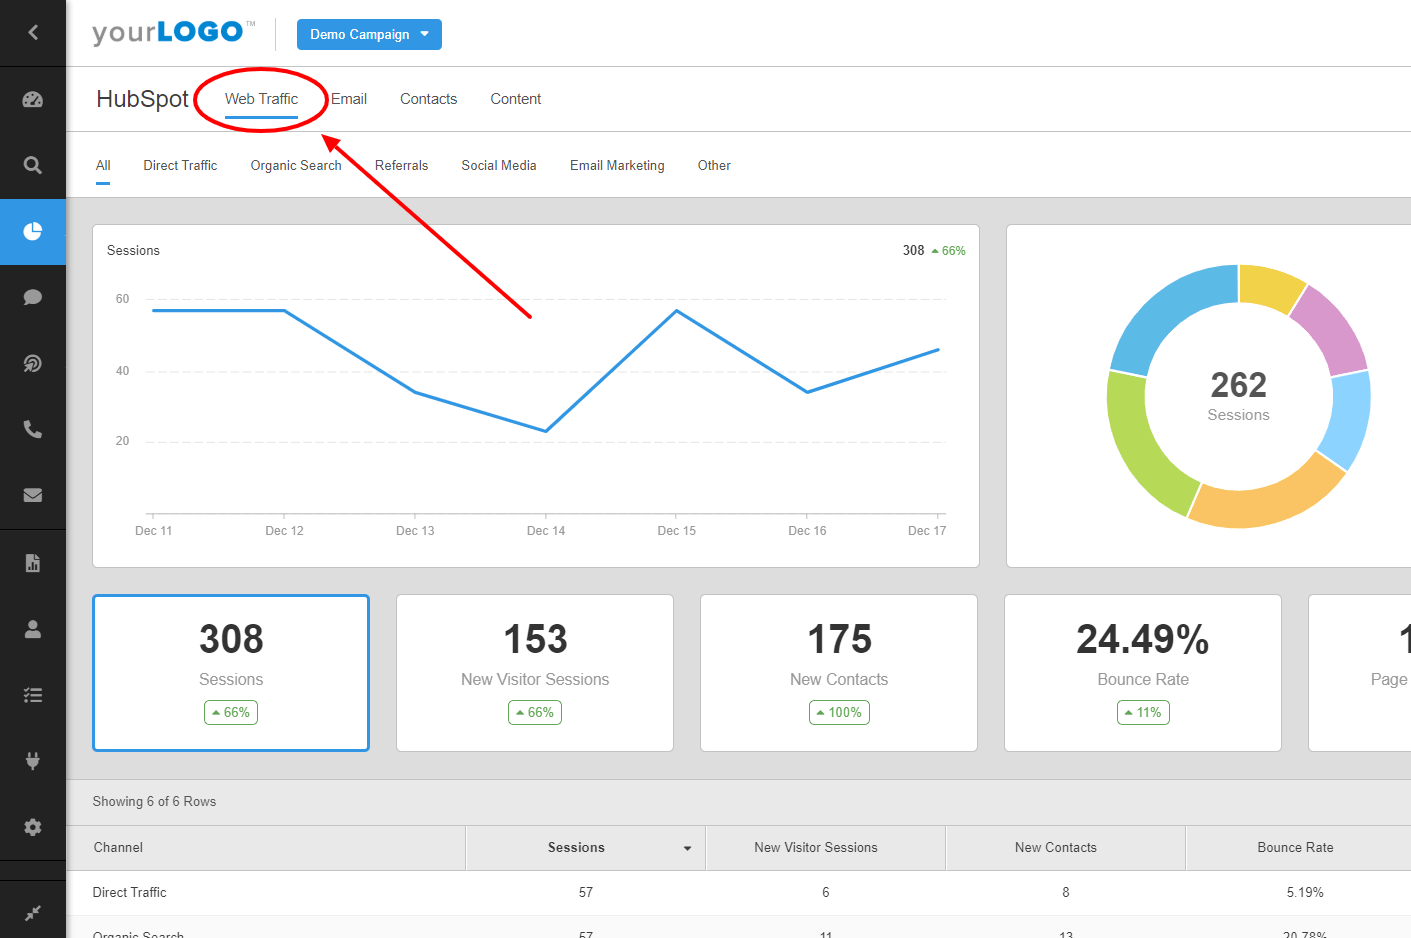The image size is (1411, 938).
Task: Open the Demo Campaign dropdown
Action: click(x=369, y=34)
